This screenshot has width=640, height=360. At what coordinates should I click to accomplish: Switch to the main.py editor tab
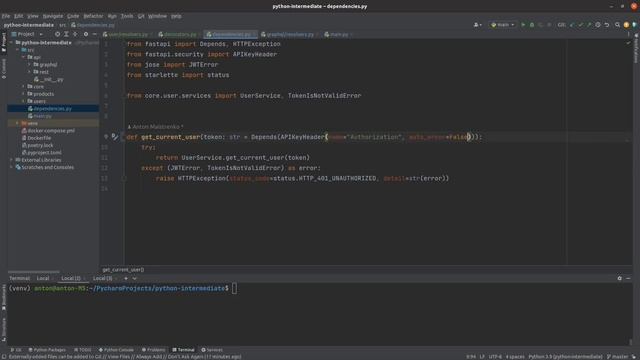point(337,34)
